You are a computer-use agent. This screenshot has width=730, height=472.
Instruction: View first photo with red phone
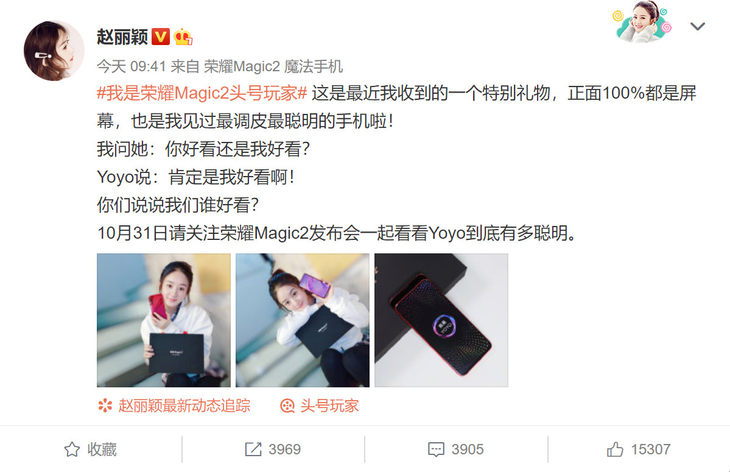[163, 320]
